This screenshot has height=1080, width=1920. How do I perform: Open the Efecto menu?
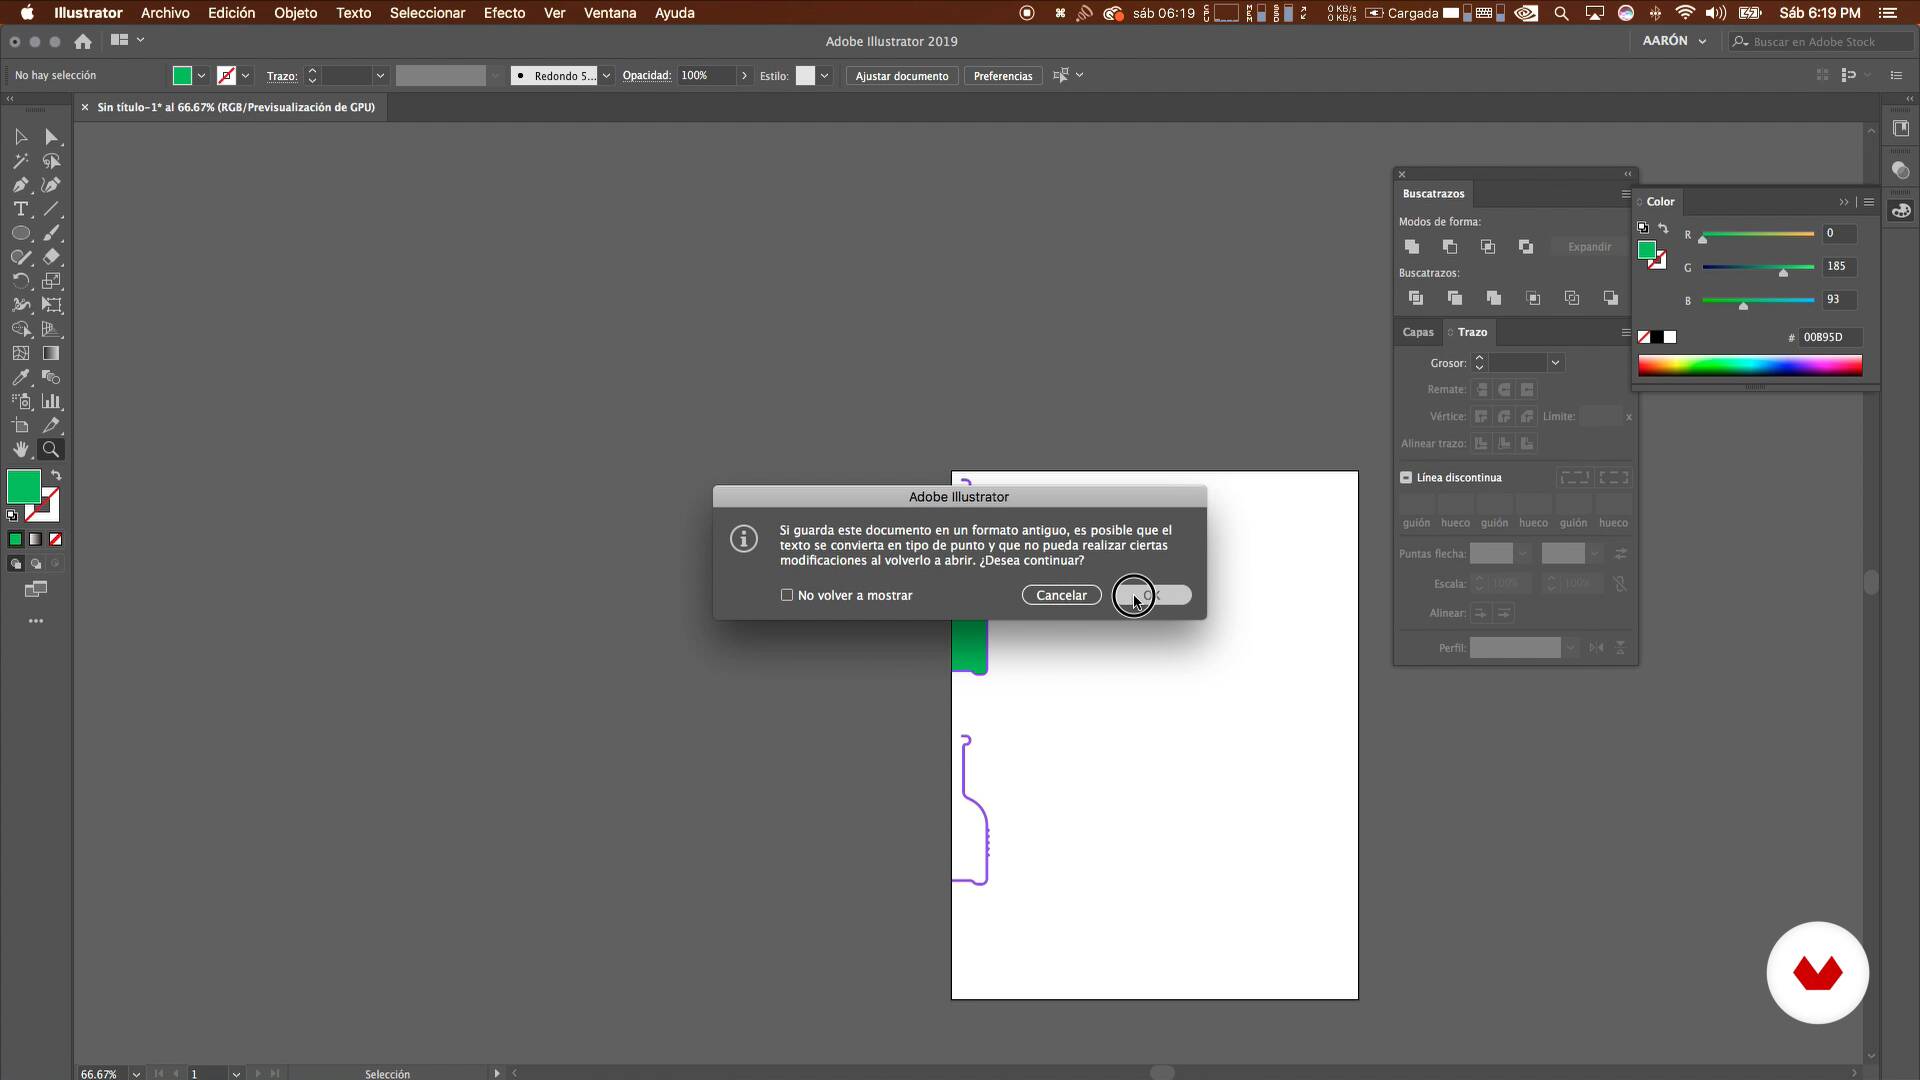tap(504, 13)
